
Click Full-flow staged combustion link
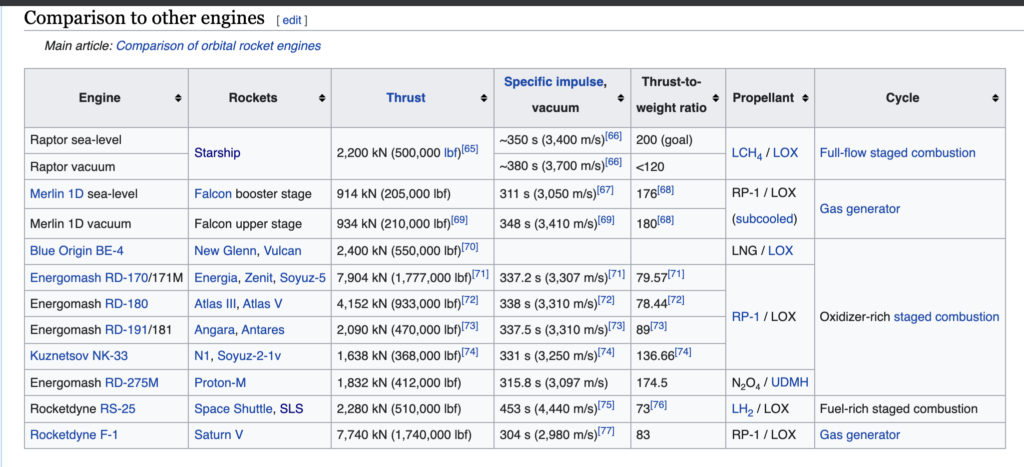897,153
